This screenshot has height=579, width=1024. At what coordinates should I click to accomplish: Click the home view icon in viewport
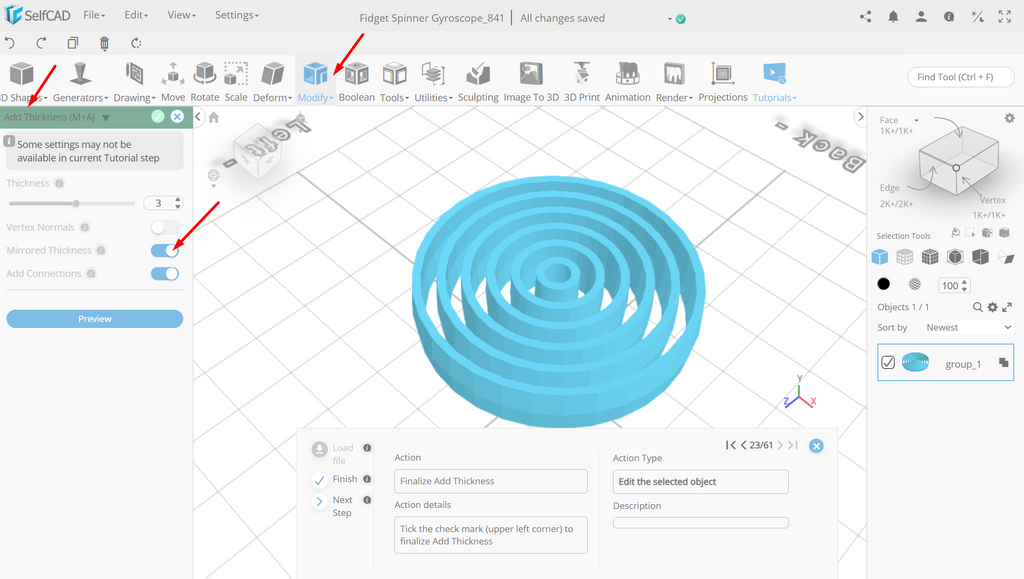click(x=214, y=117)
